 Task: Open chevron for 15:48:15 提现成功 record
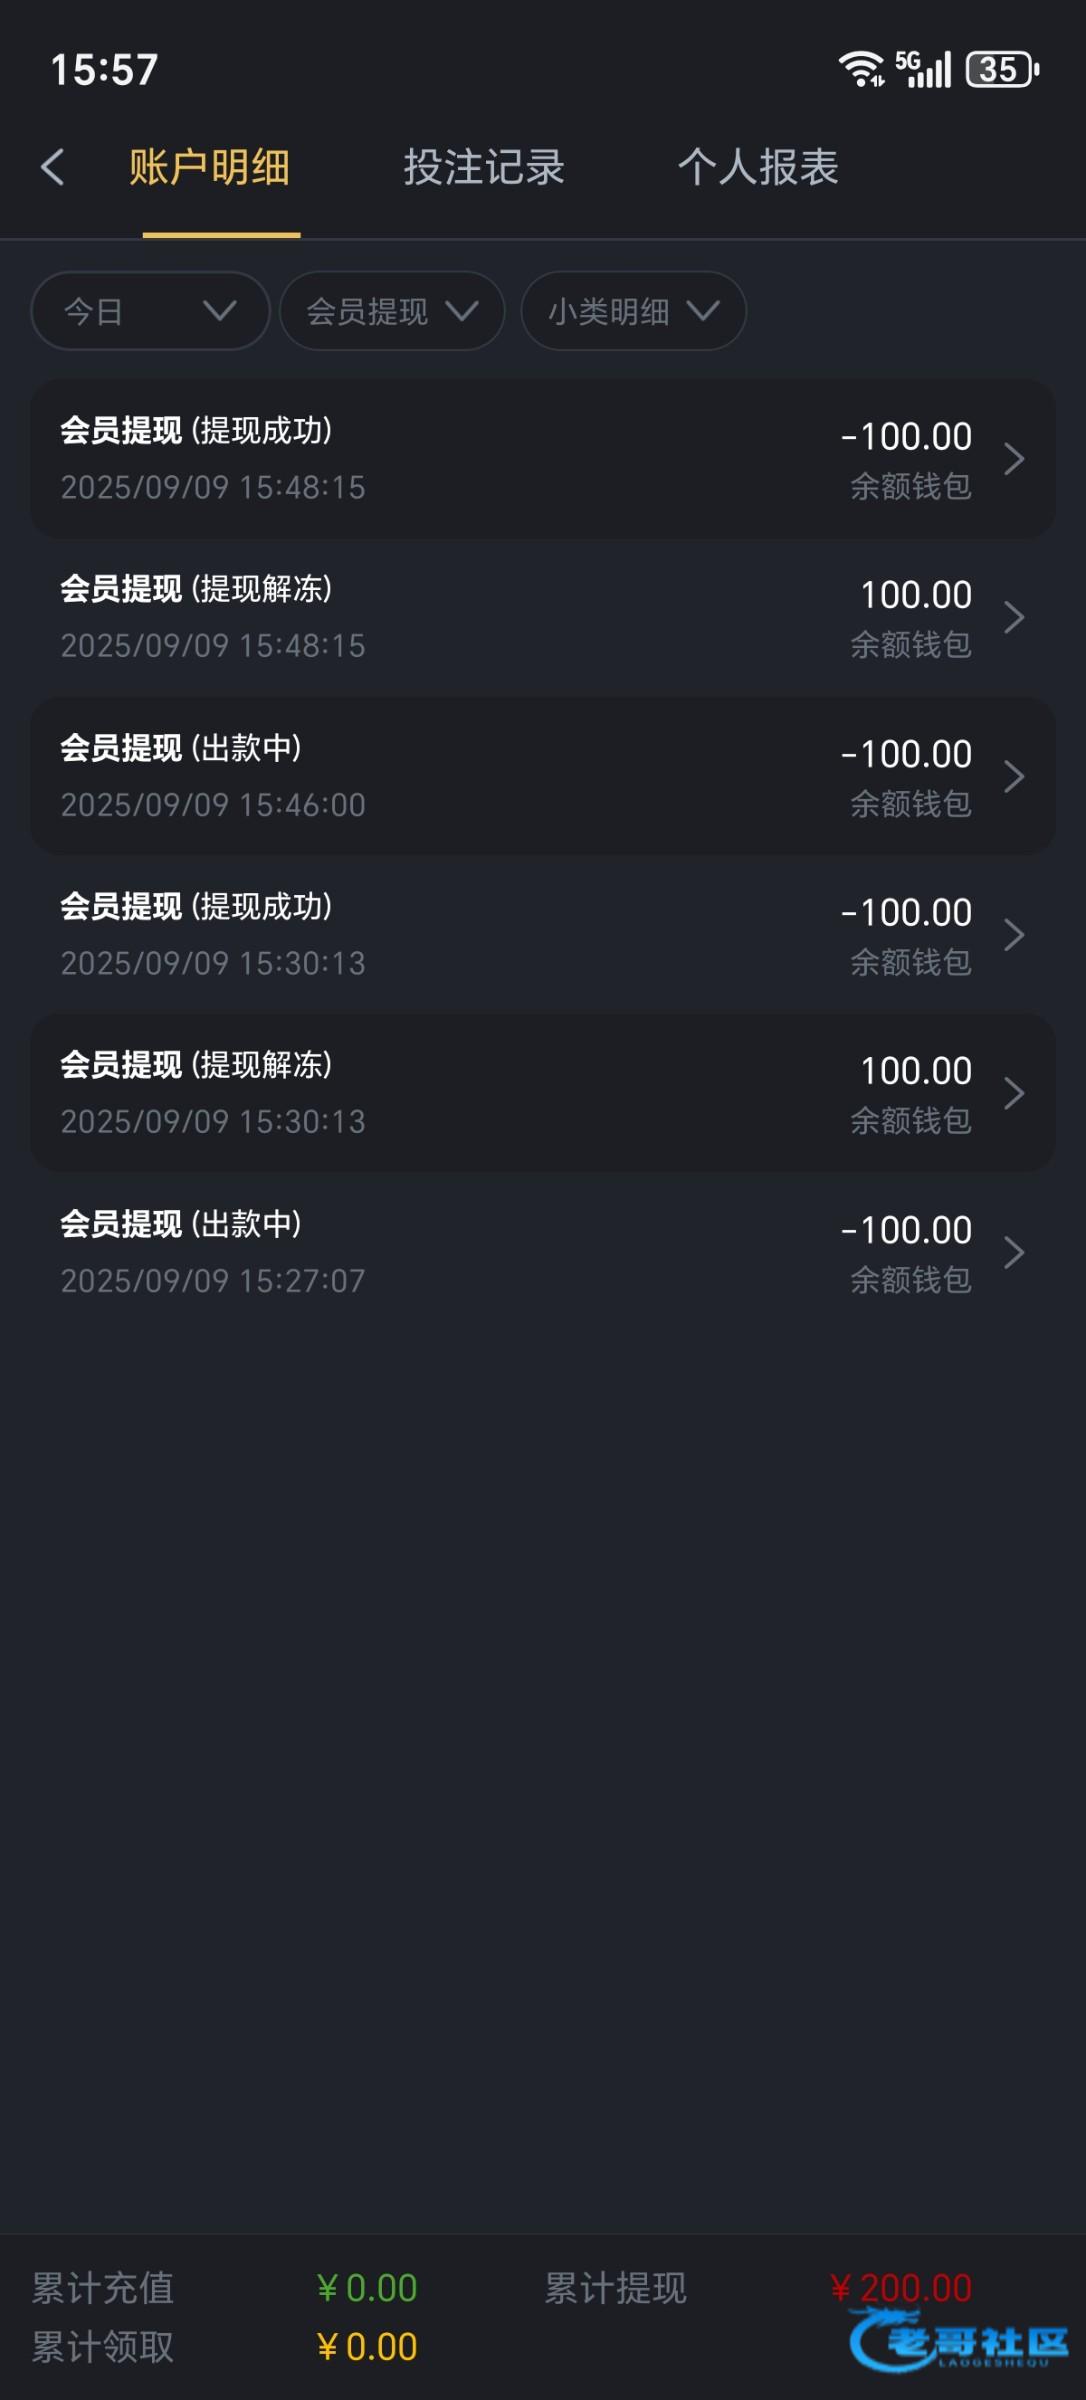click(1014, 460)
